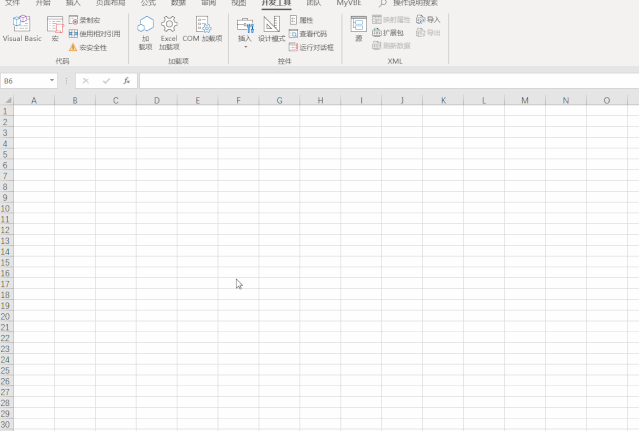
Task: Select column A header
Action: tap(34, 100)
